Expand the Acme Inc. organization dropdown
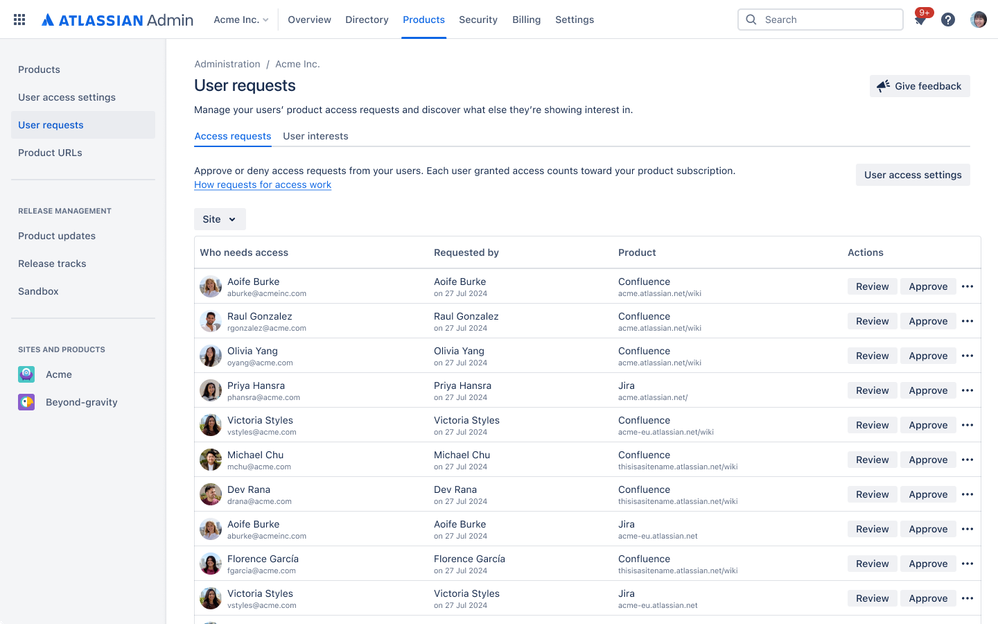 (x=241, y=20)
